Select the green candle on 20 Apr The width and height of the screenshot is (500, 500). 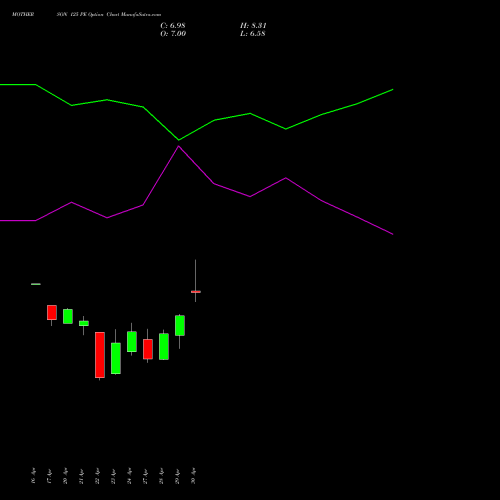tap(68, 316)
